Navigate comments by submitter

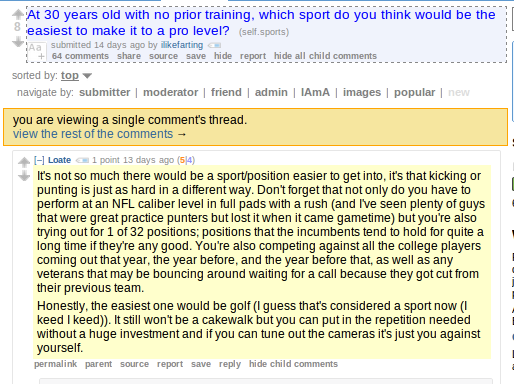point(105,92)
